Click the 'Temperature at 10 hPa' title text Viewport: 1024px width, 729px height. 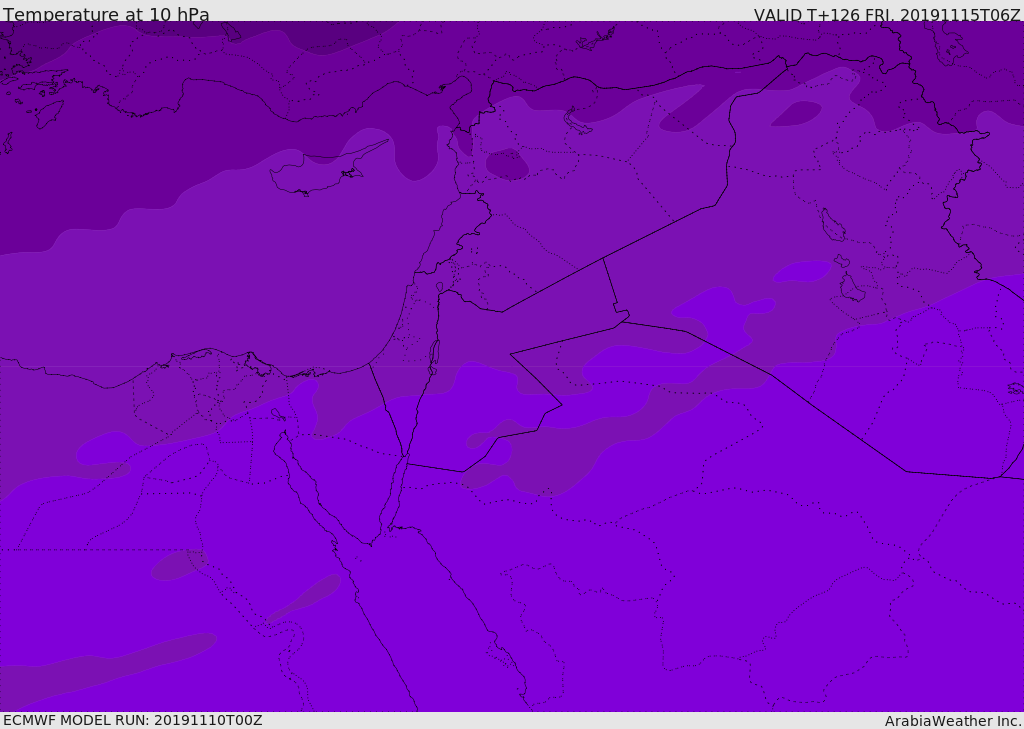(106, 14)
